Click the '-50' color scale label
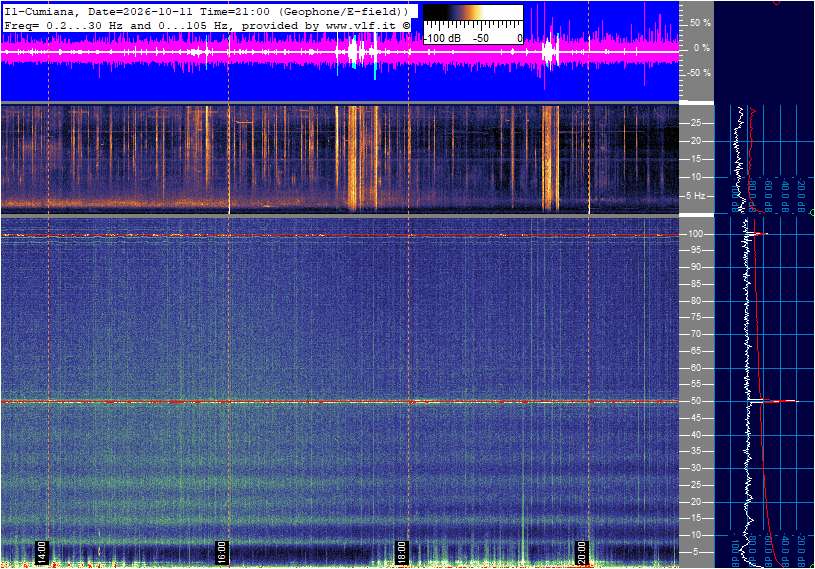This screenshot has height=569, width=815. [x=480, y=38]
